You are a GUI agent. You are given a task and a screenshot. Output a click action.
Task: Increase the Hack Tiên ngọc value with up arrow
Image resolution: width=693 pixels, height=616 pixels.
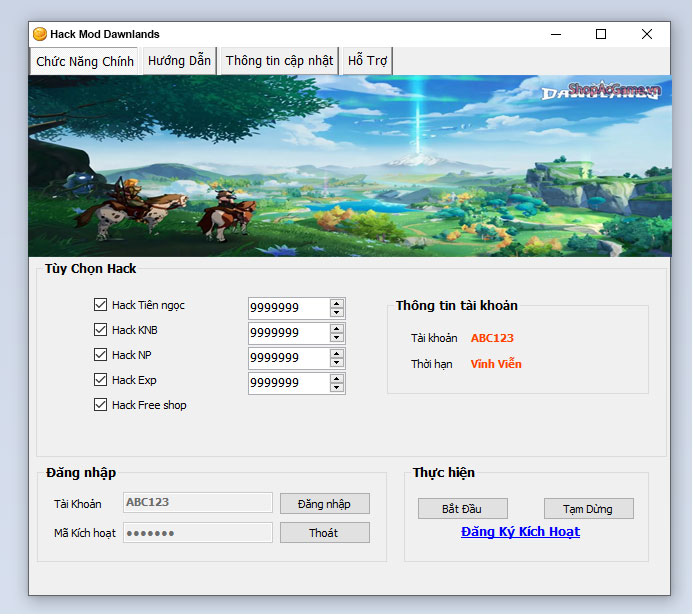click(x=337, y=303)
